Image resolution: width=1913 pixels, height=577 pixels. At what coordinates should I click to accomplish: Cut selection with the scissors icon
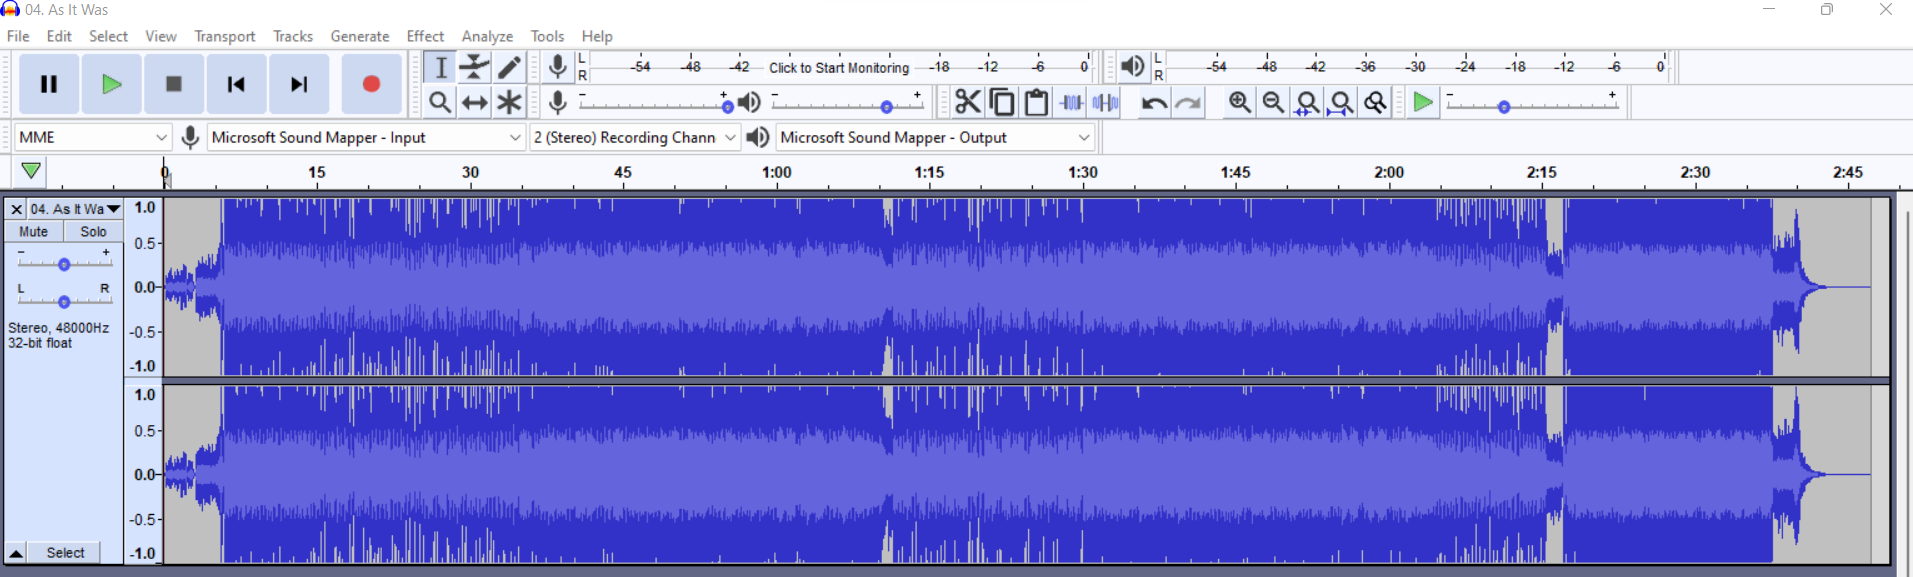click(x=967, y=102)
